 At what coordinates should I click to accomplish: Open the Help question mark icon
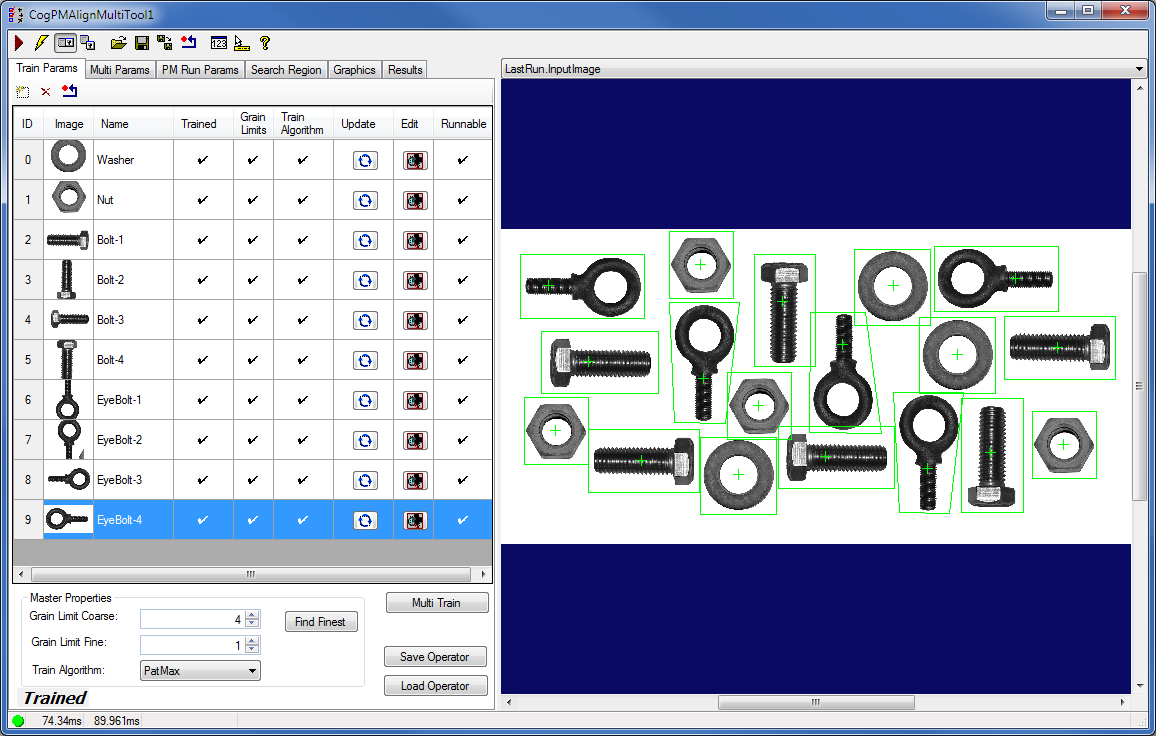pyautogui.click(x=265, y=43)
